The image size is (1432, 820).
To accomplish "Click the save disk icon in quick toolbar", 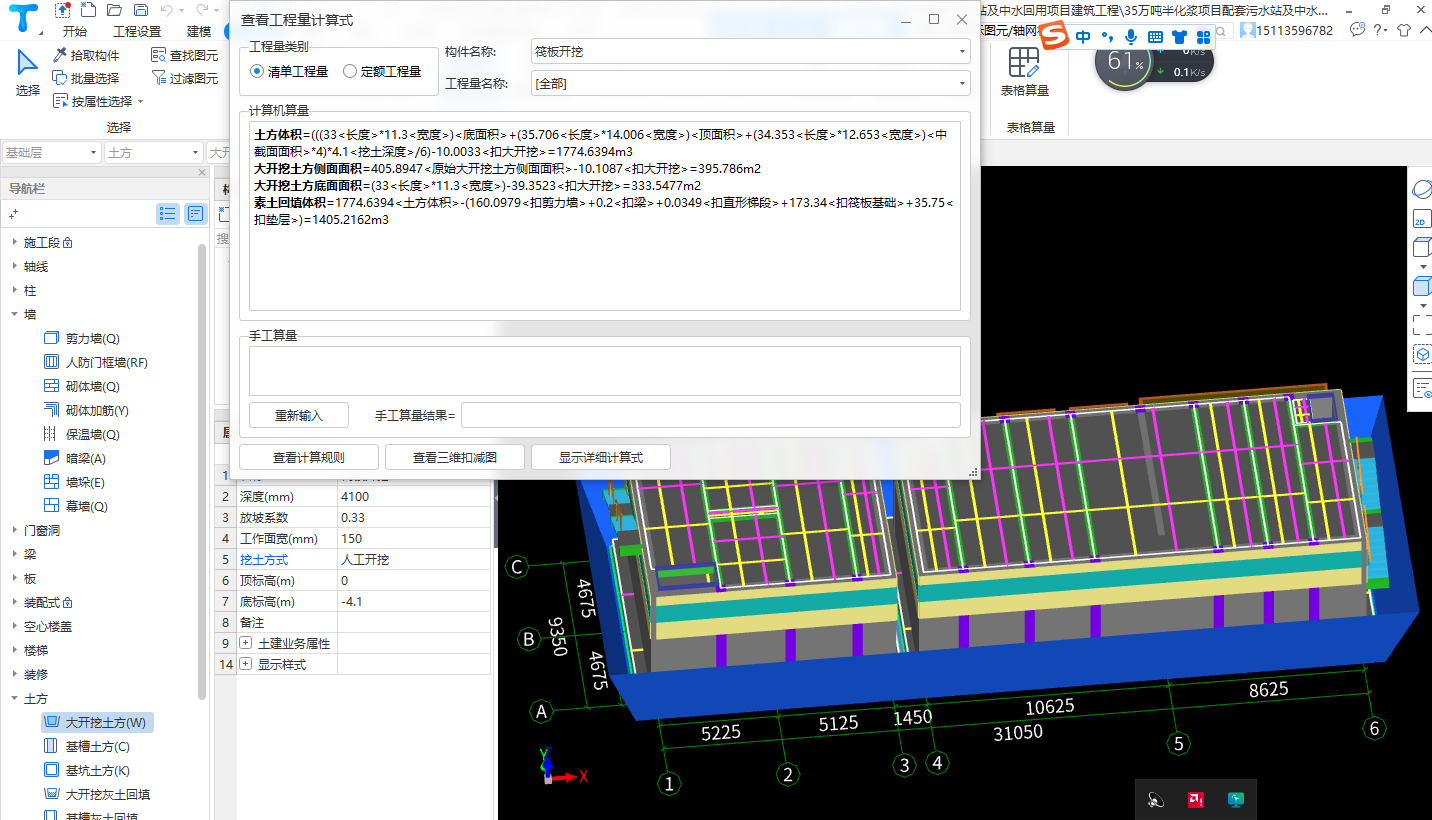I will pyautogui.click(x=141, y=10).
